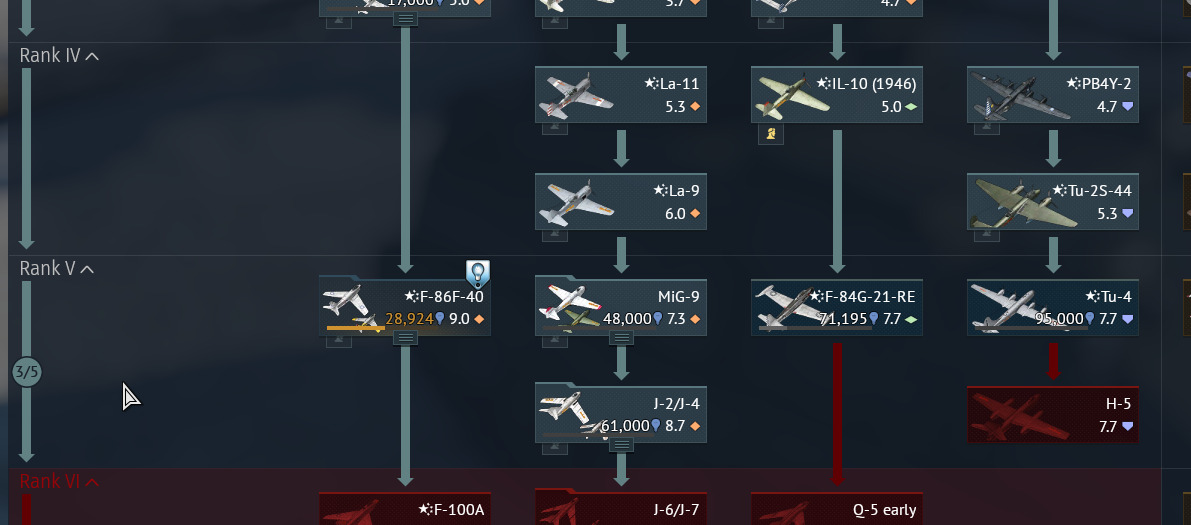Collapse the Rank V section
1191x525 pixels.
tap(57, 268)
